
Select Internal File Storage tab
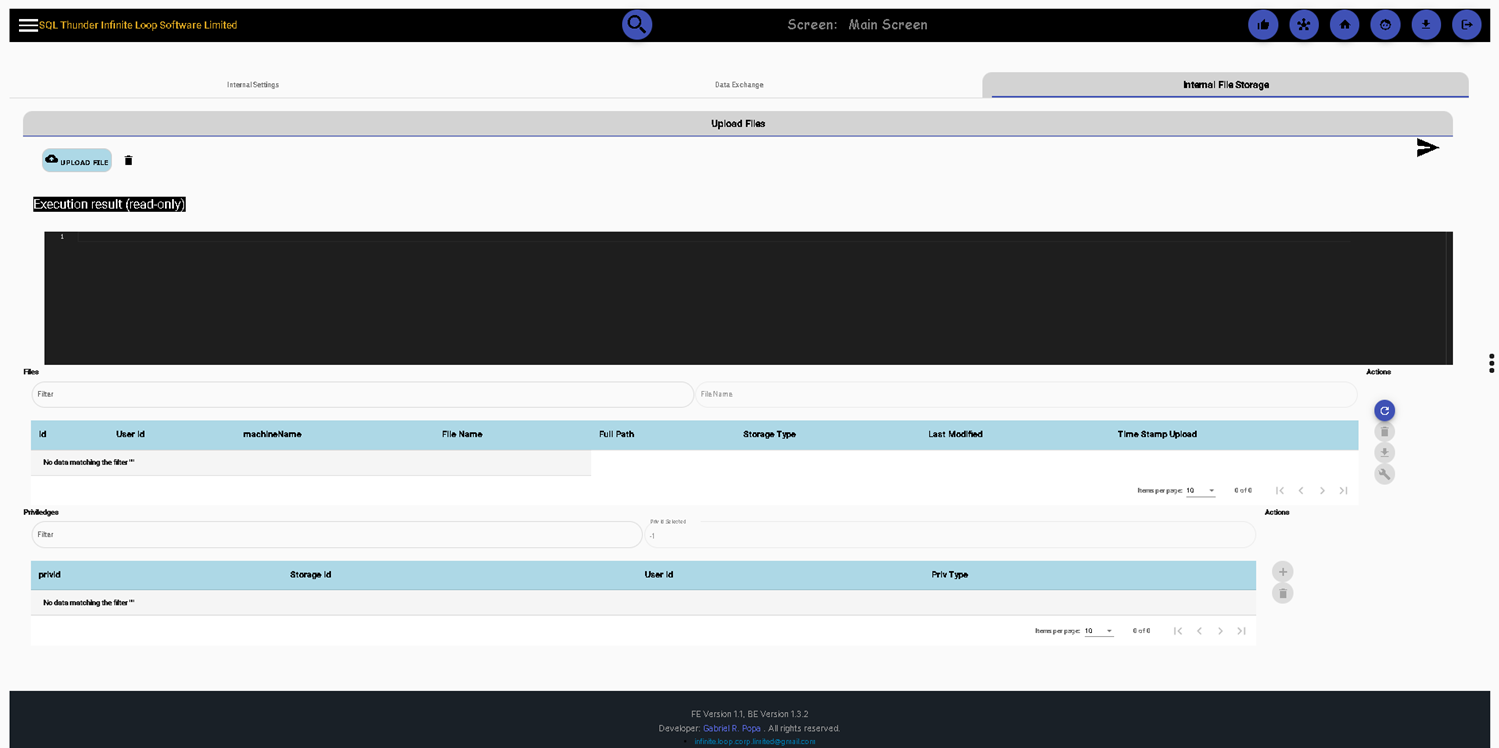point(1225,85)
